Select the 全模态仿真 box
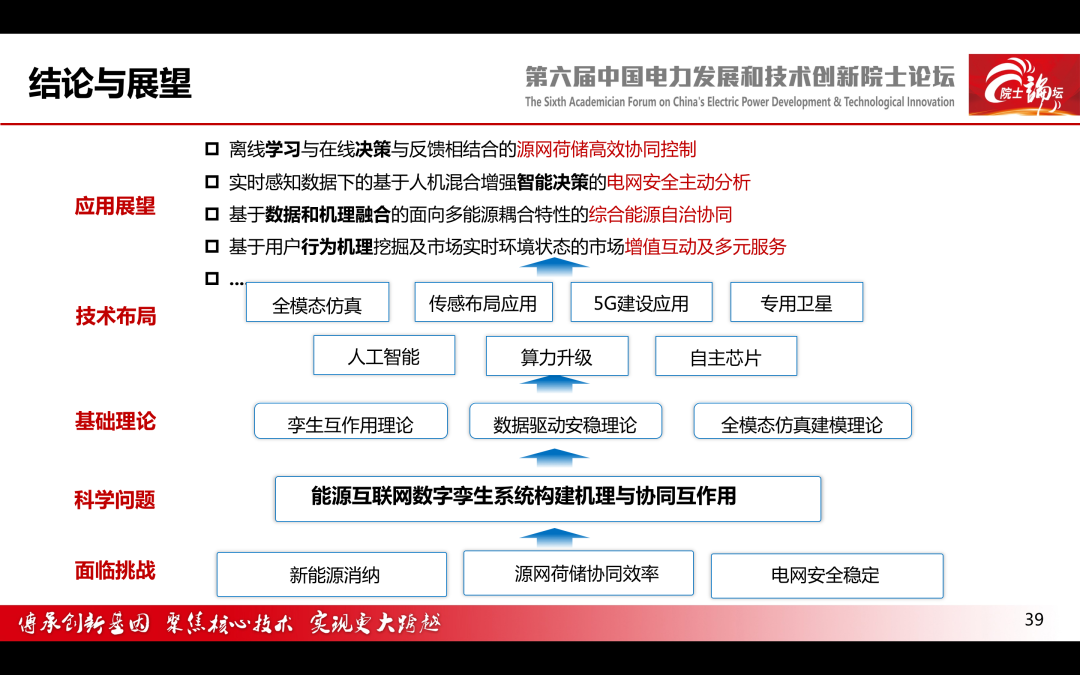This screenshot has width=1080, height=675. [318, 302]
